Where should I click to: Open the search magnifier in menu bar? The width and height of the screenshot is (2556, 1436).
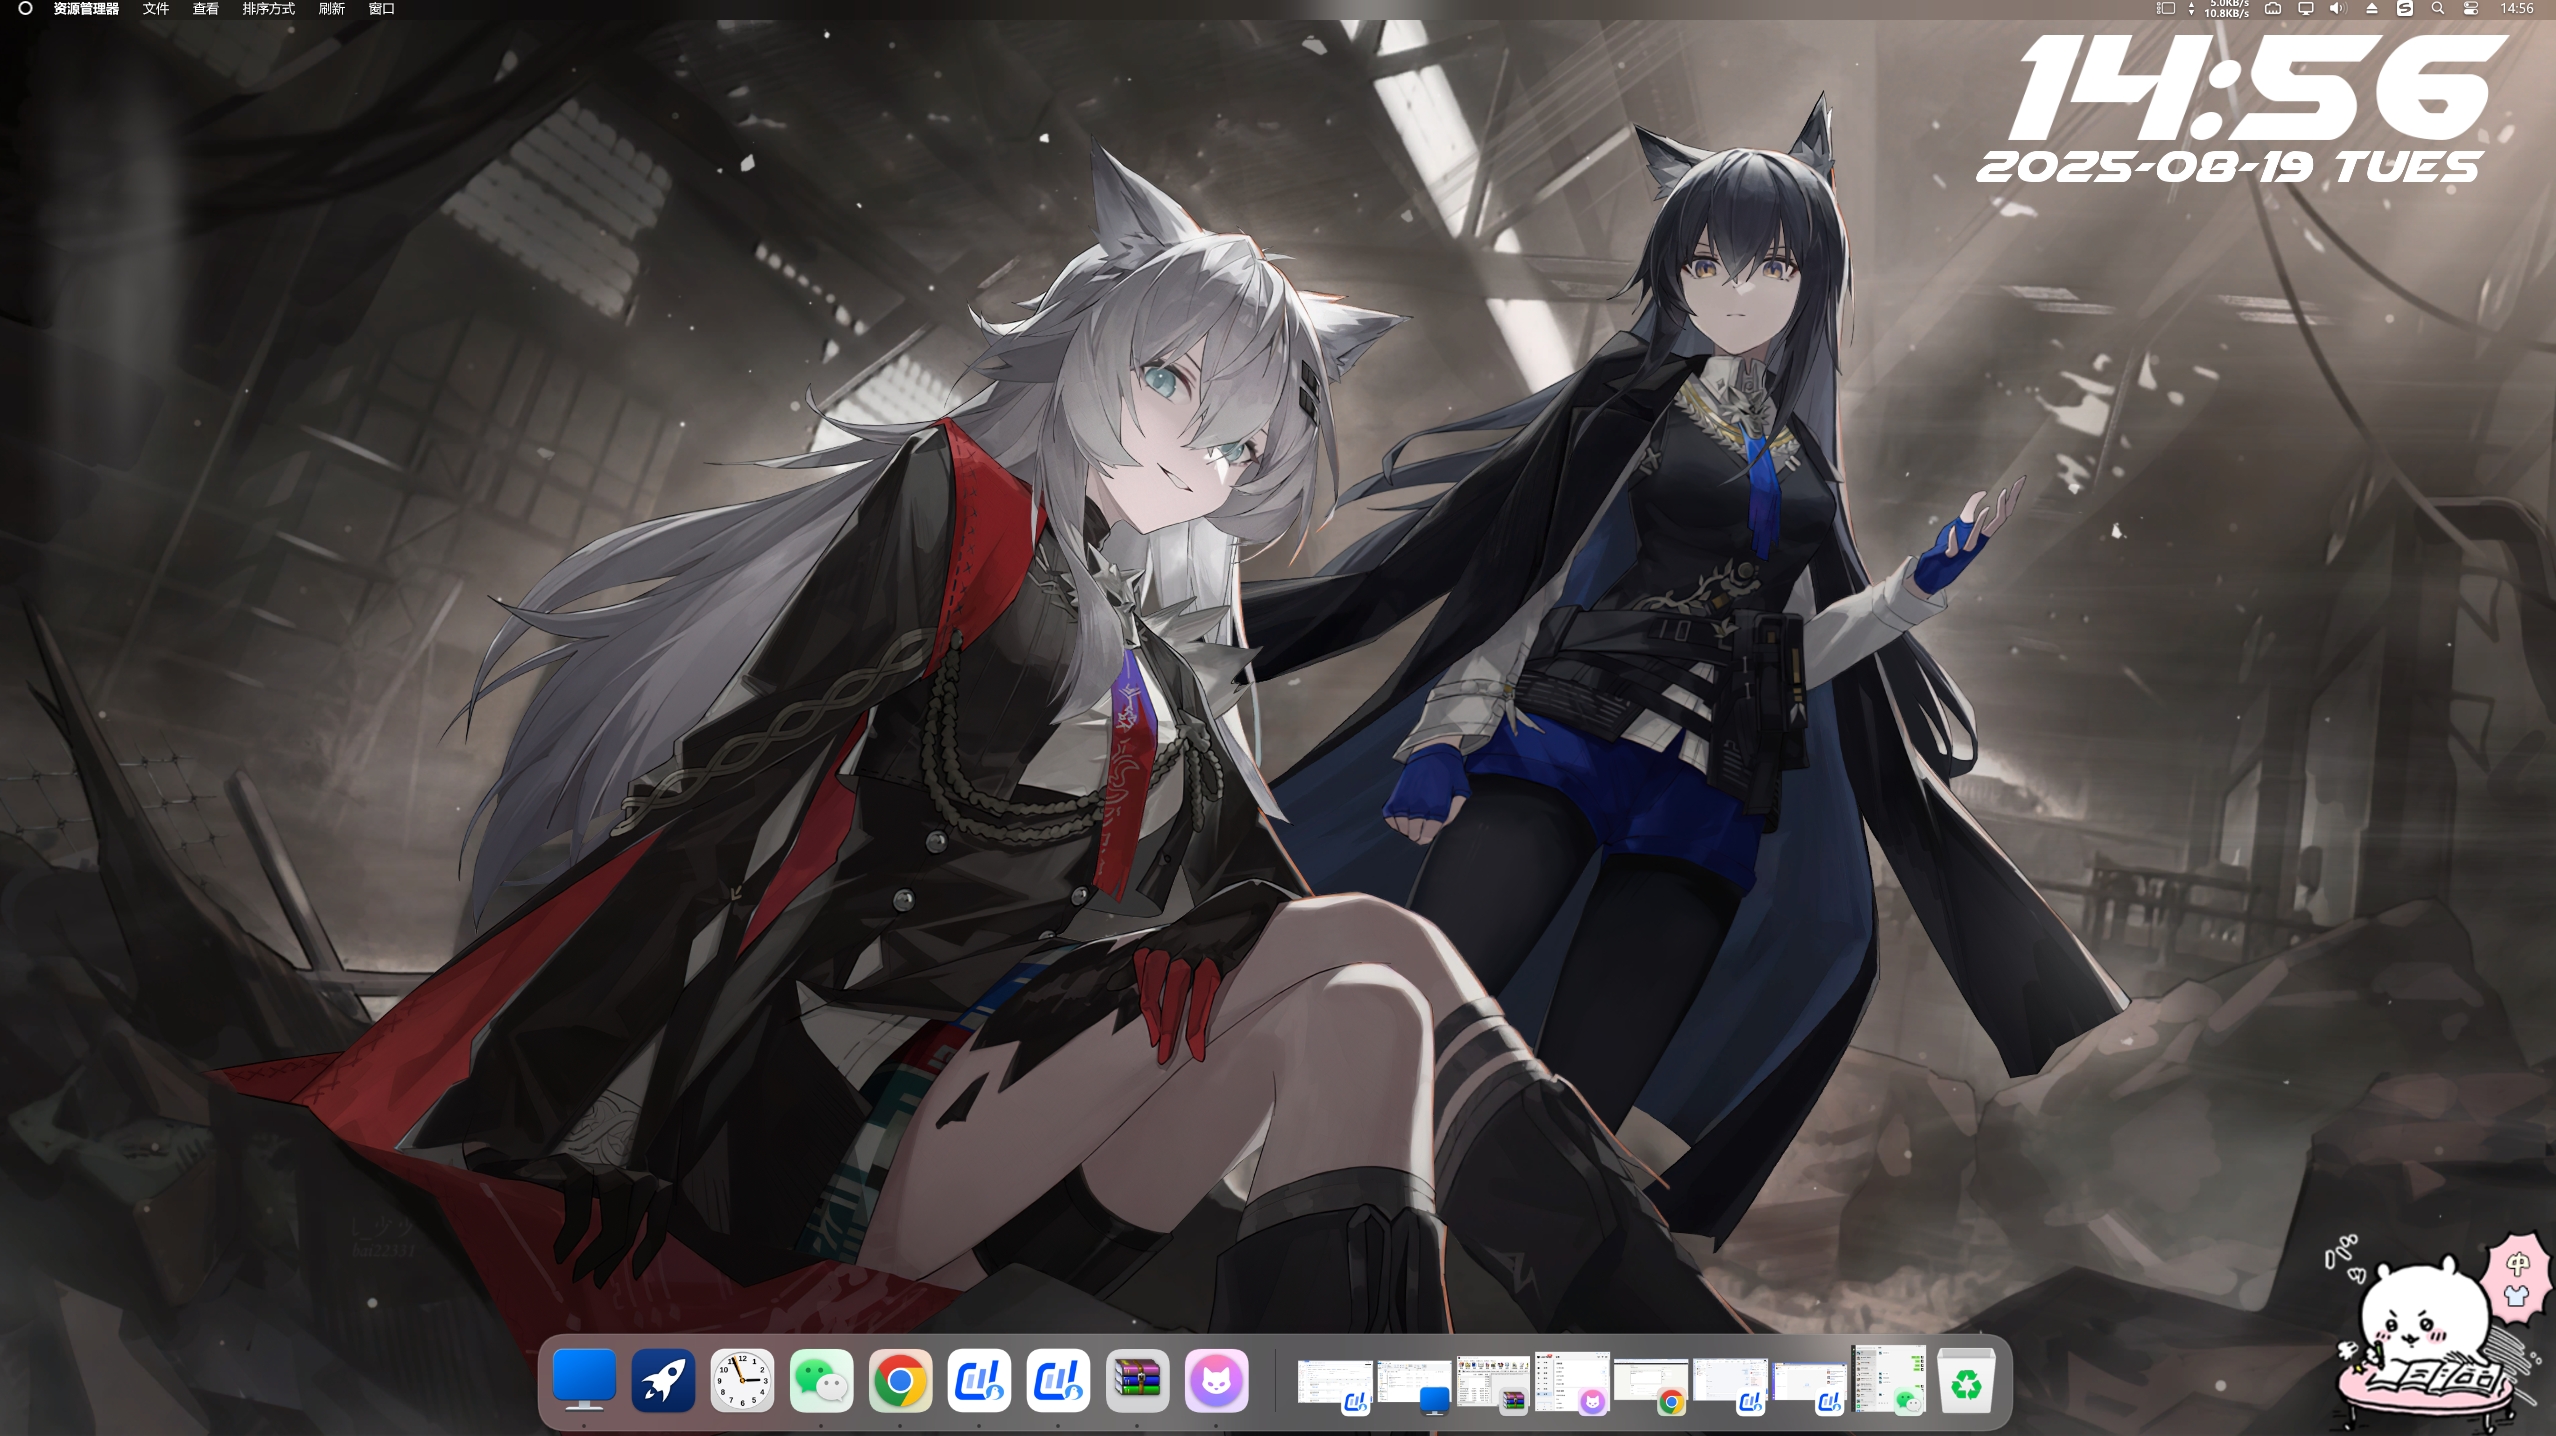point(2438,8)
